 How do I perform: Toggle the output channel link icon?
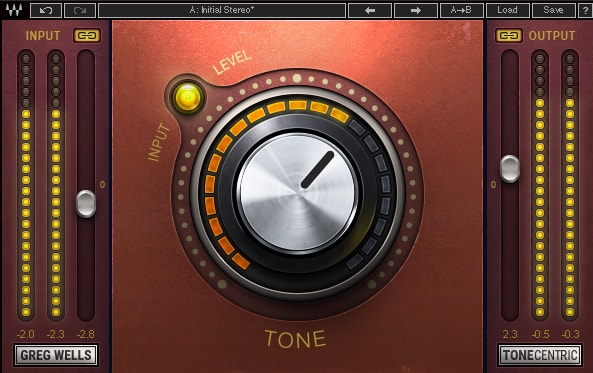click(x=509, y=36)
